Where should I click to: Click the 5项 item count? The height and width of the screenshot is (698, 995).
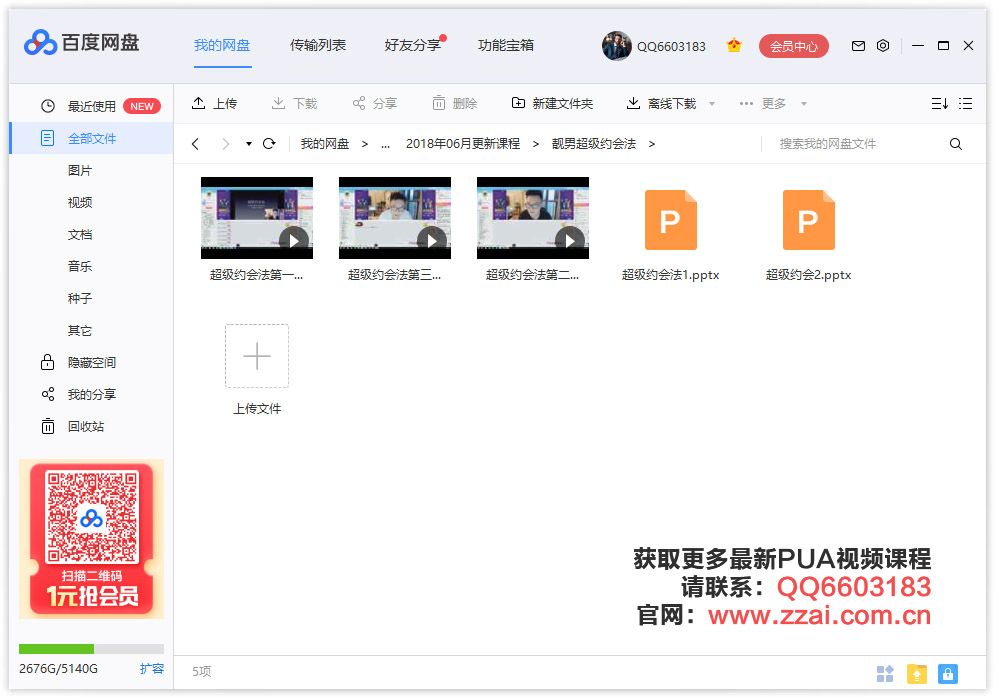tap(202, 671)
